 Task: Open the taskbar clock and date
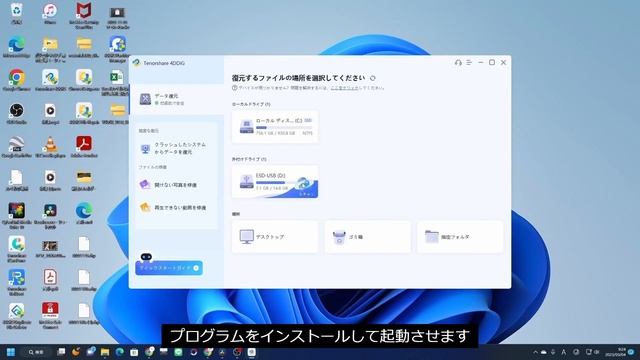point(616,352)
